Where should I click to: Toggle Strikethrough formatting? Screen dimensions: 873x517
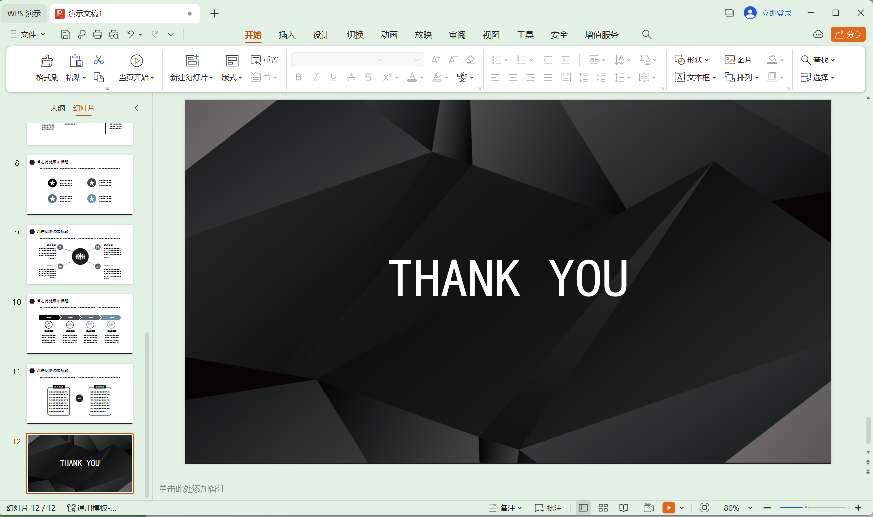pyautogui.click(x=351, y=77)
